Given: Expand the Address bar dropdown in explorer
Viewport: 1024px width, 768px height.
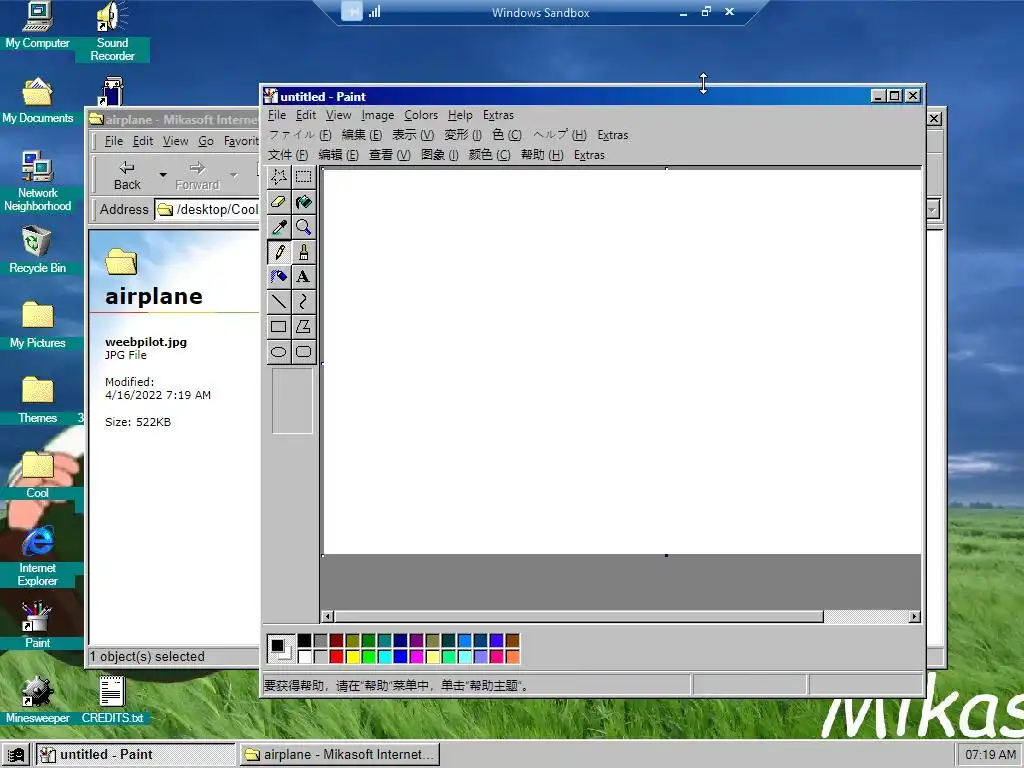Looking at the screenshot, I should click(x=933, y=209).
